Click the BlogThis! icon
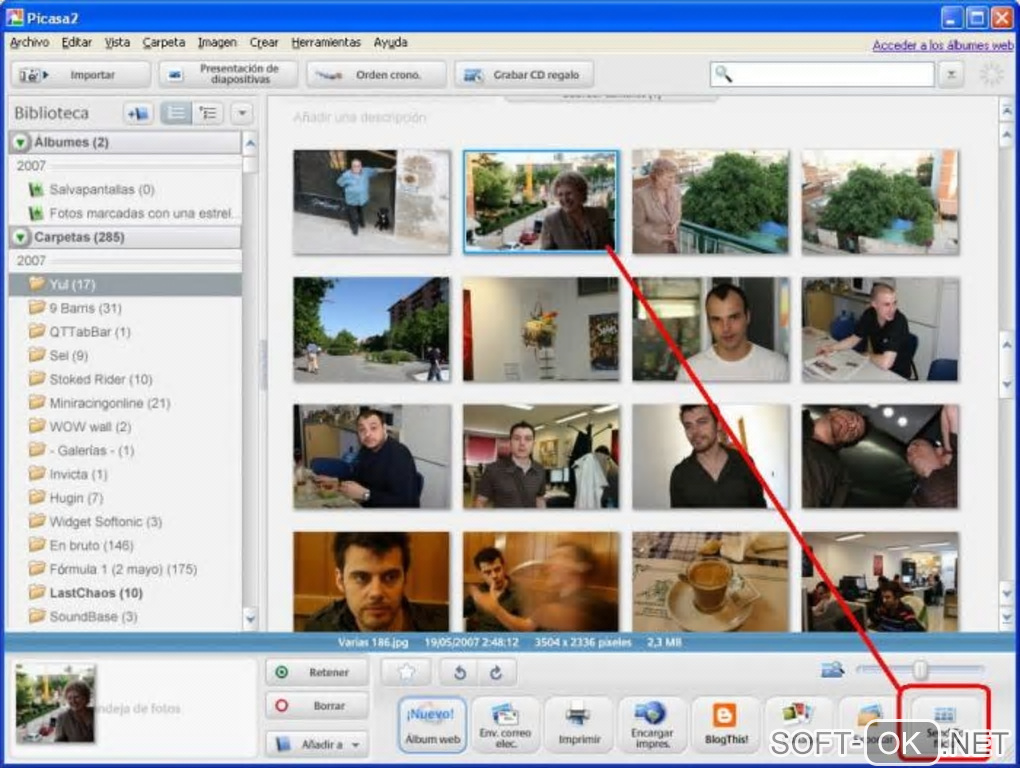1020x768 pixels. tap(725, 724)
